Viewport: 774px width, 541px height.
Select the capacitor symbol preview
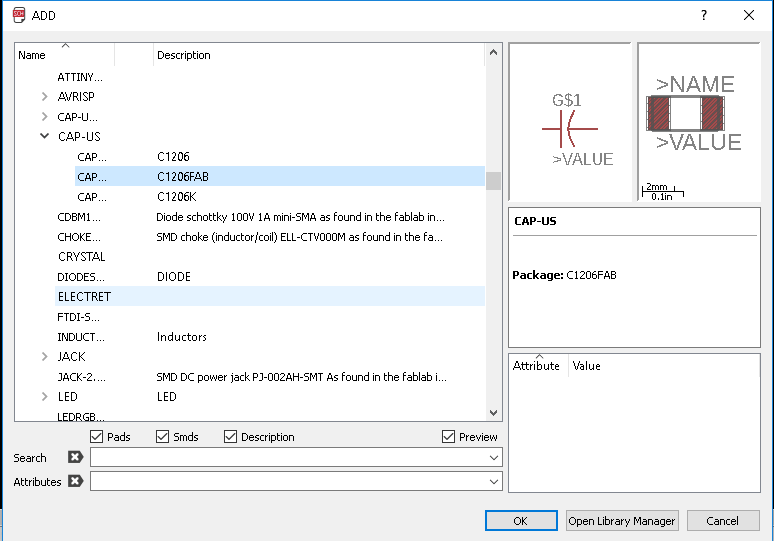click(570, 122)
